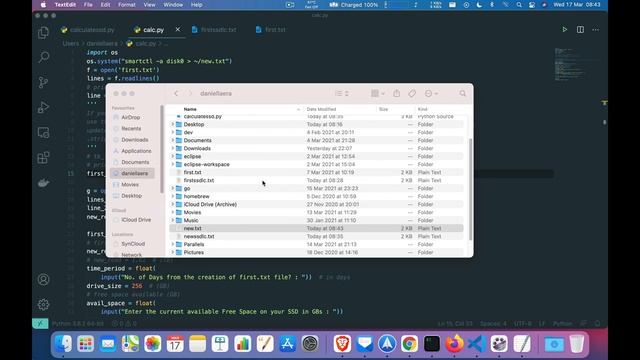Expand the Parallels folder
This screenshot has height=360, width=640.
click(173, 244)
